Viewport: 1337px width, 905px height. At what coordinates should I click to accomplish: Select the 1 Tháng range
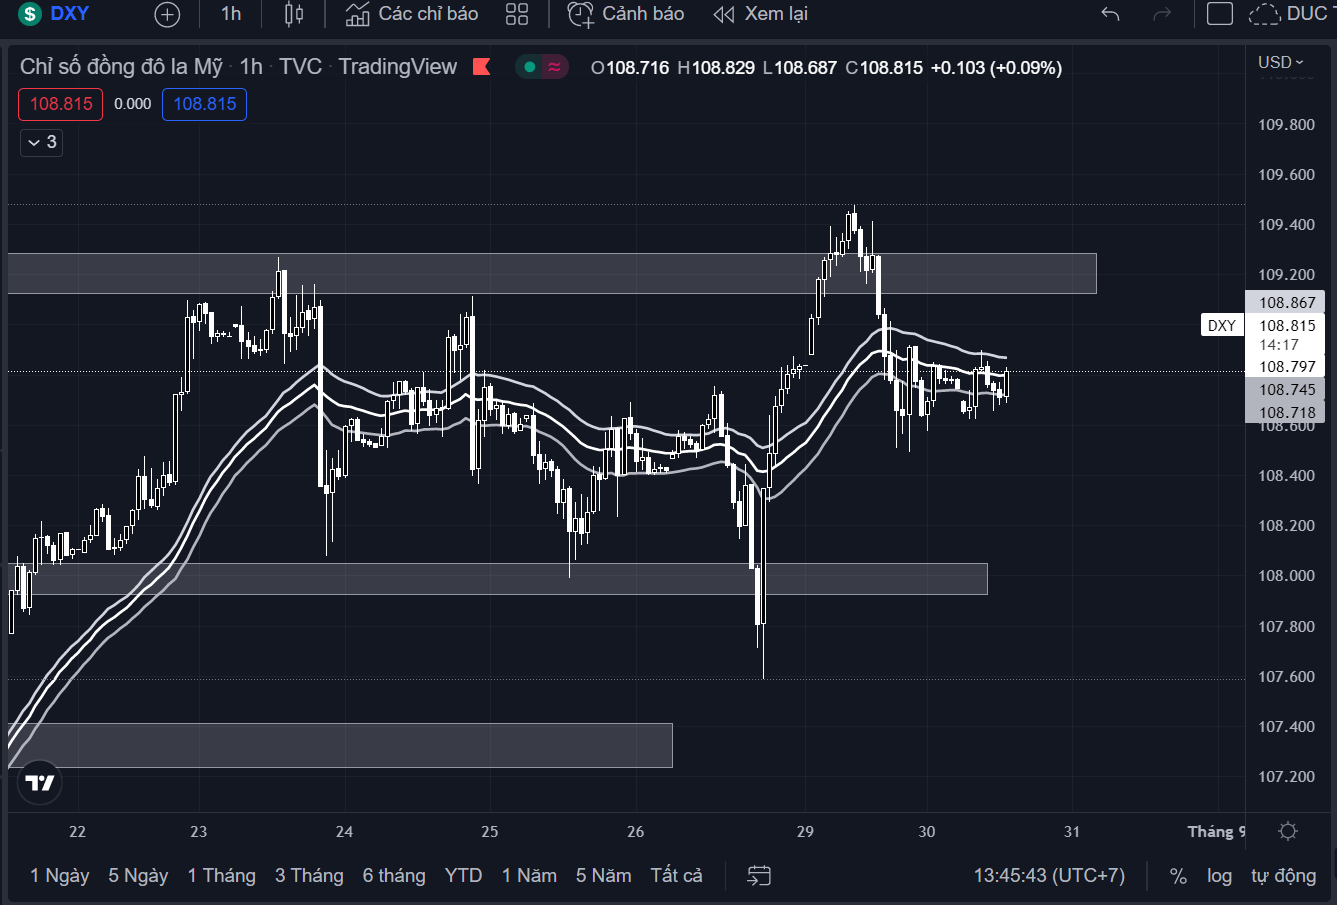tap(222, 876)
